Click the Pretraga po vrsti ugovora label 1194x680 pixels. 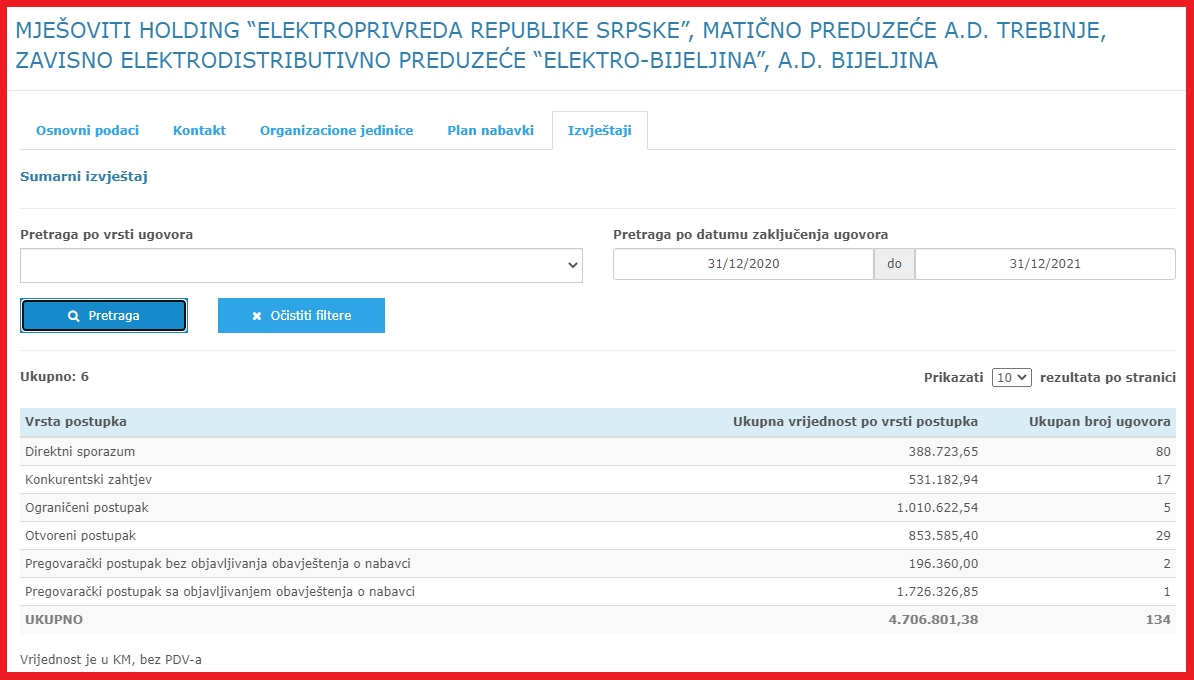tap(107, 235)
